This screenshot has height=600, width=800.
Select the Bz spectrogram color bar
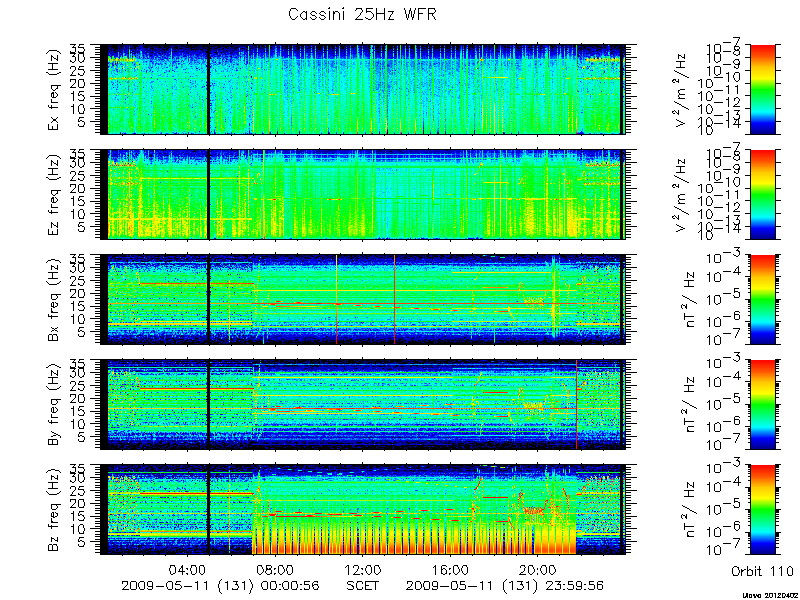[x=762, y=510]
